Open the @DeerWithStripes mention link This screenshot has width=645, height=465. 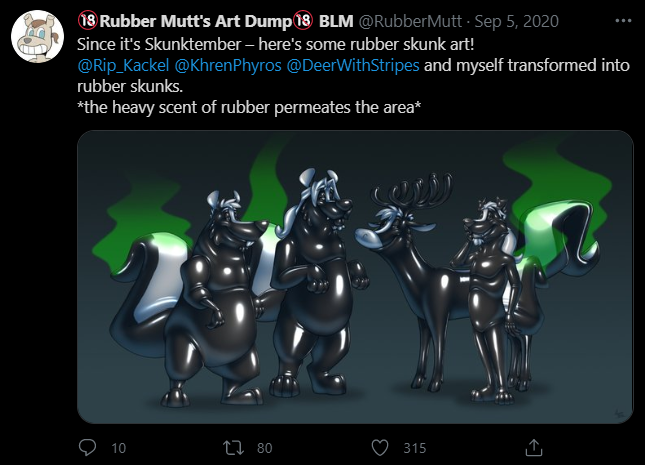pos(353,65)
